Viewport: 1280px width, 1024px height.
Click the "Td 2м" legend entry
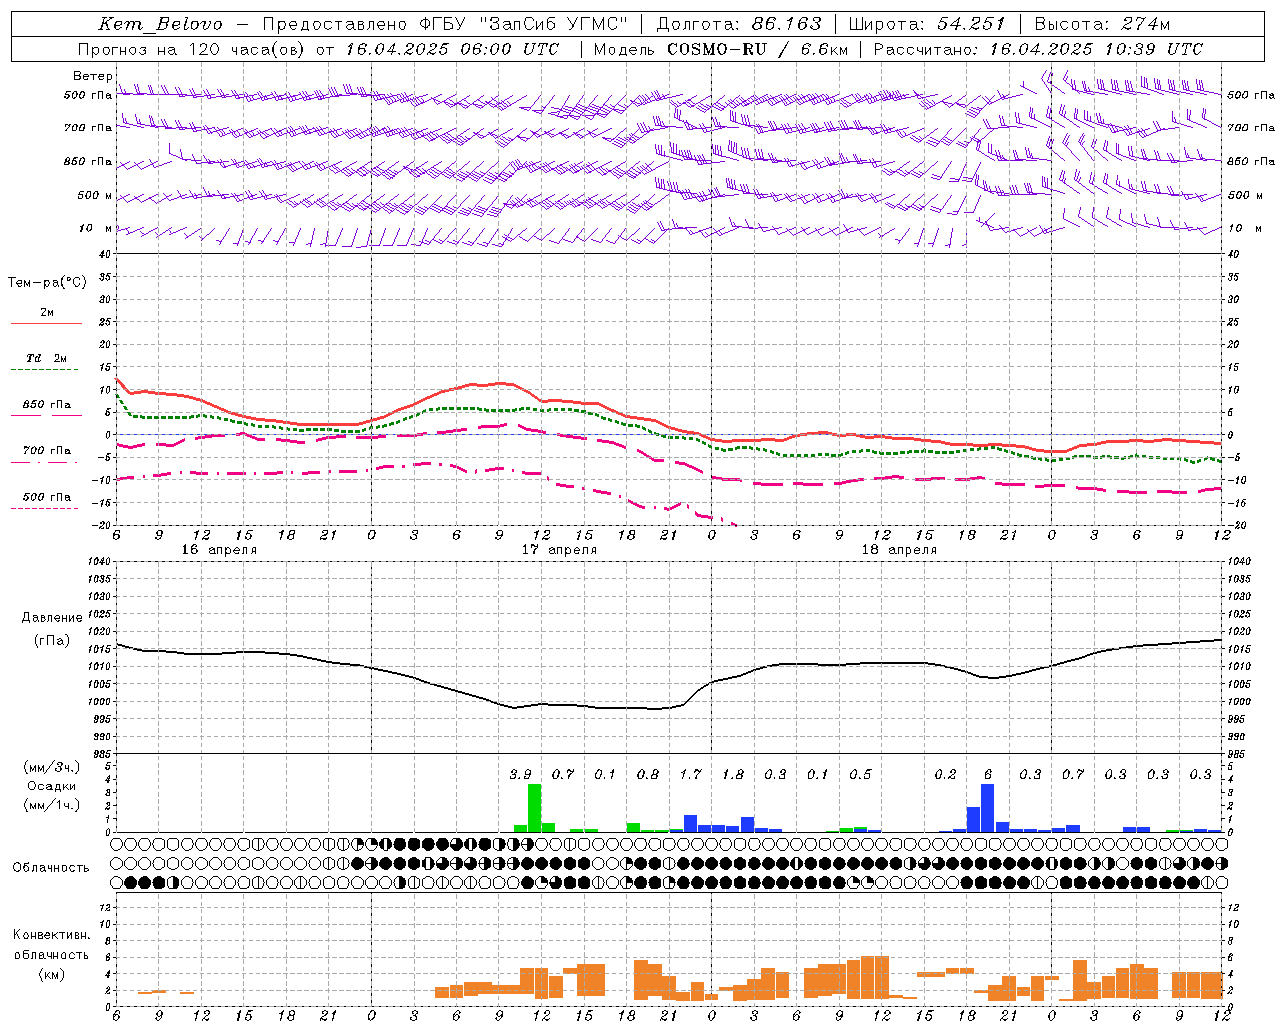point(46,358)
